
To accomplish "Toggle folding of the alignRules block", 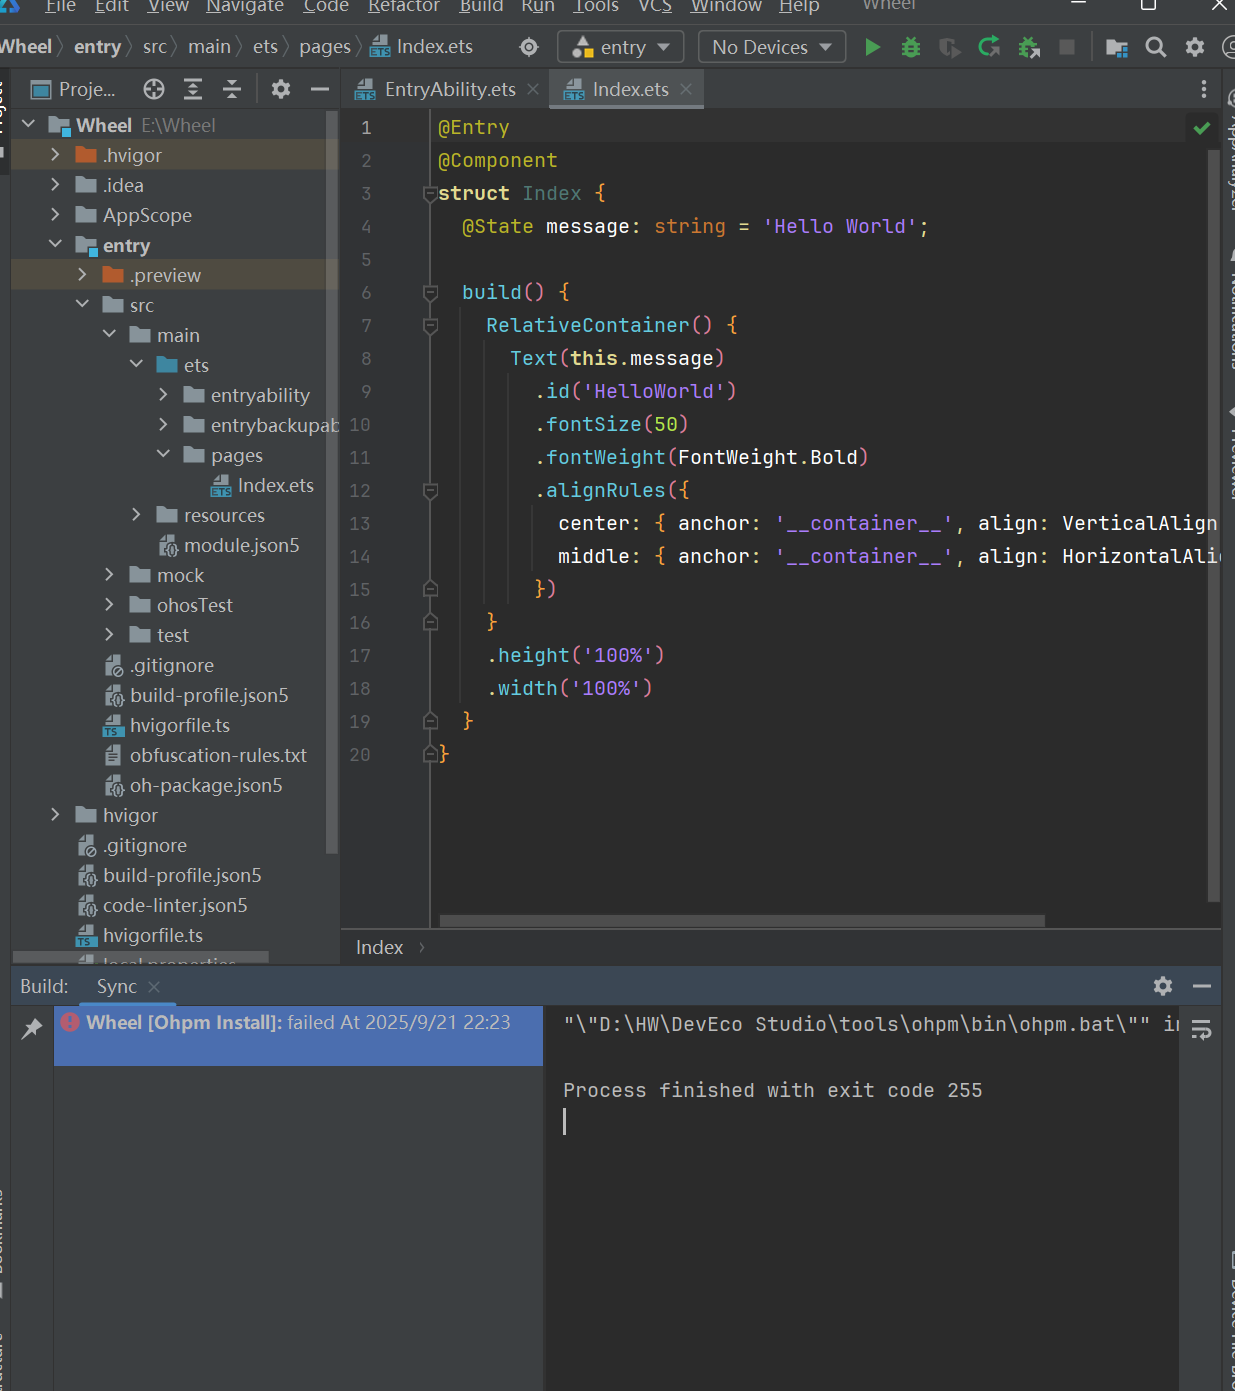I will tap(431, 490).
